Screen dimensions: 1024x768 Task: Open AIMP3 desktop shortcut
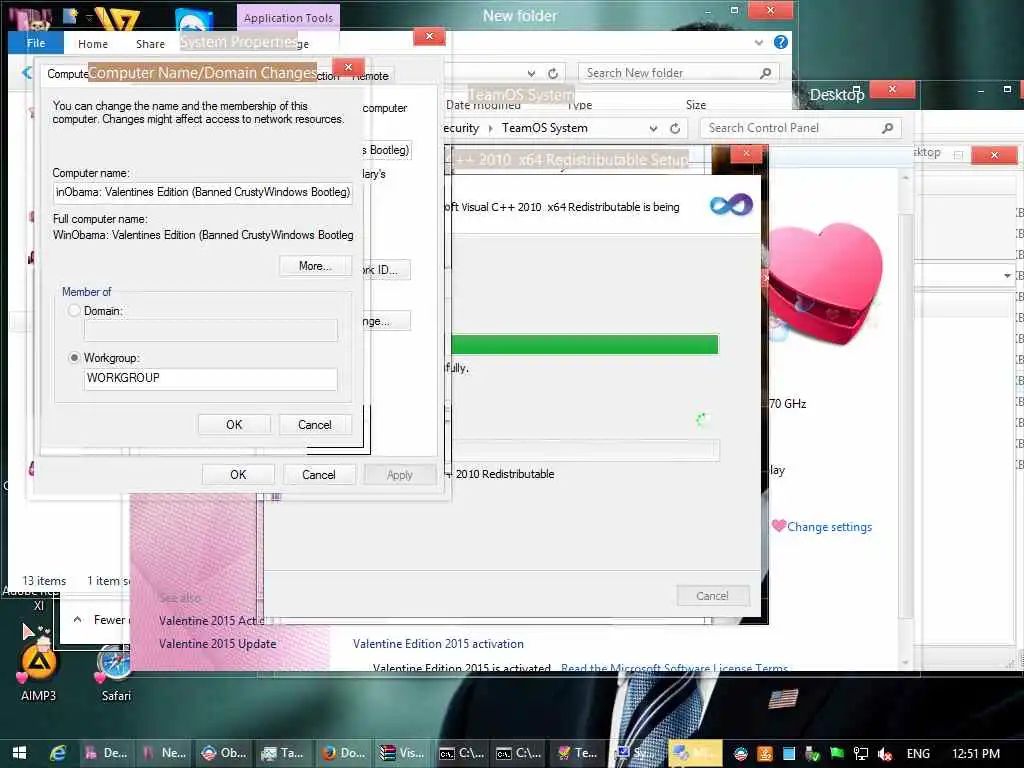pyautogui.click(x=38, y=671)
